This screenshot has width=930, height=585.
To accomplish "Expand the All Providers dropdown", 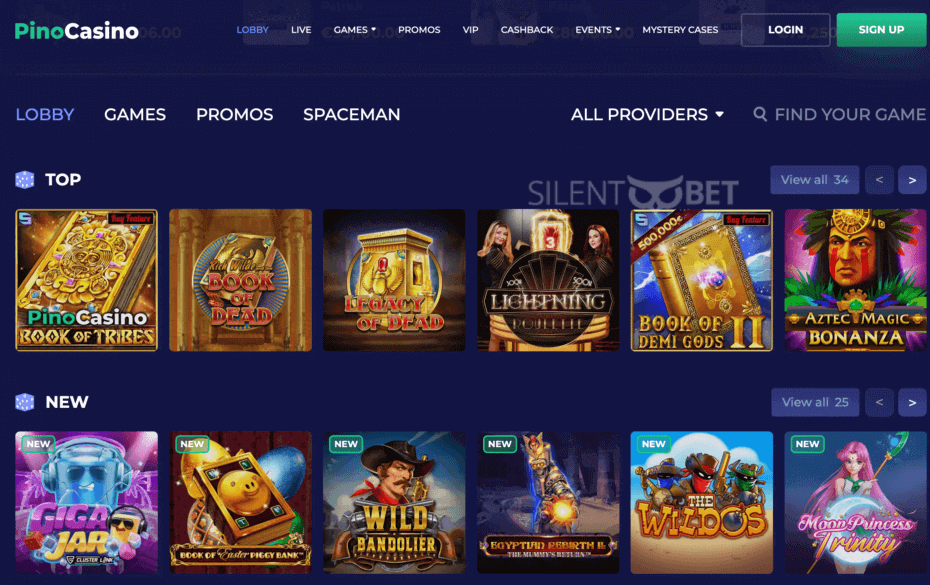I will (647, 115).
